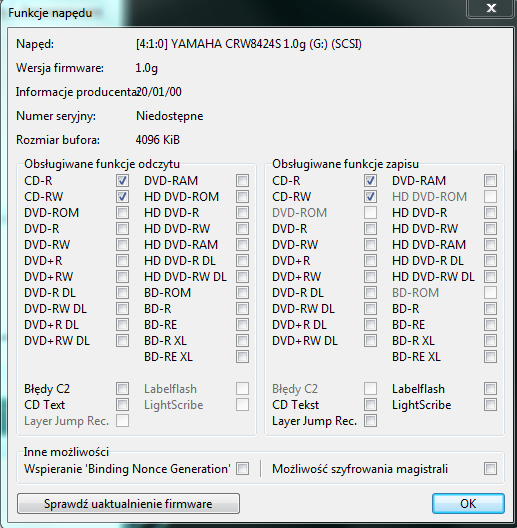Click the OK button
The height and width of the screenshot is (528, 517).
(x=468, y=503)
